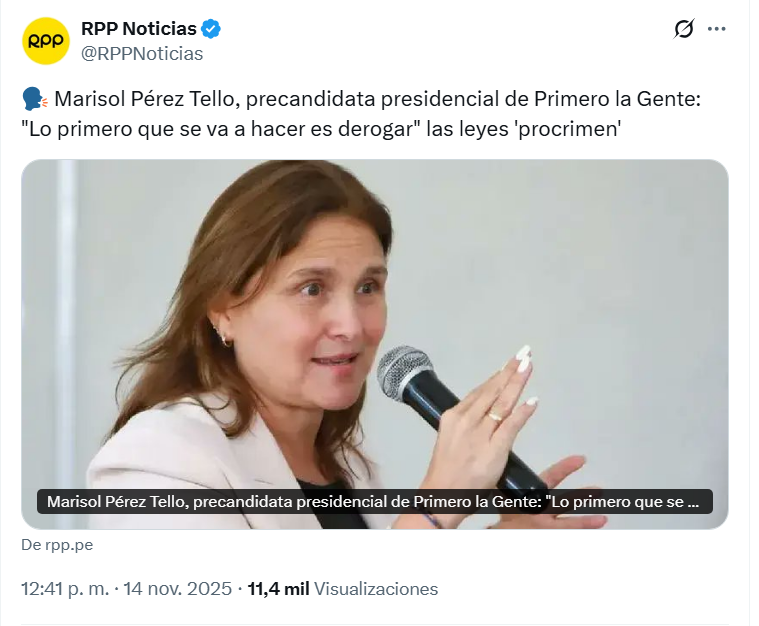The height and width of the screenshot is (626, 759).
Task: Click the speaking head emoji in tweet
Action: pos(35,99)
